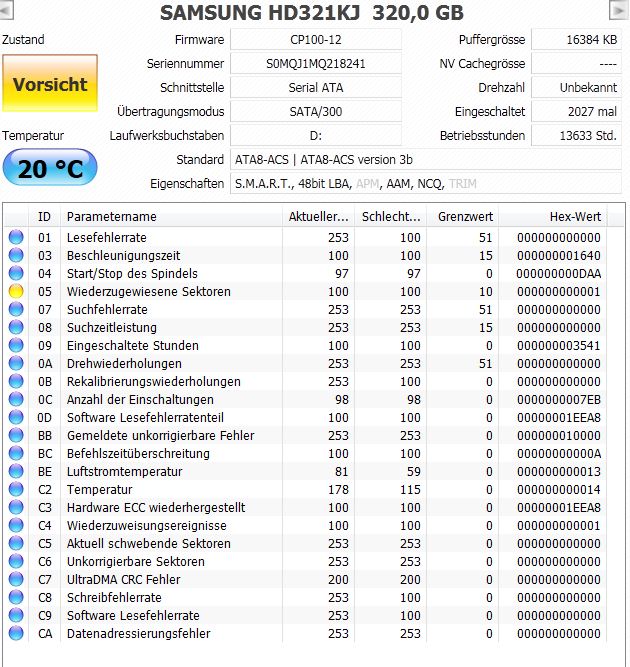630x667 pixels.
Task: Click blue status icon for Gemeldete unkorrigierbare Fehler
Action: coord(16,435)
